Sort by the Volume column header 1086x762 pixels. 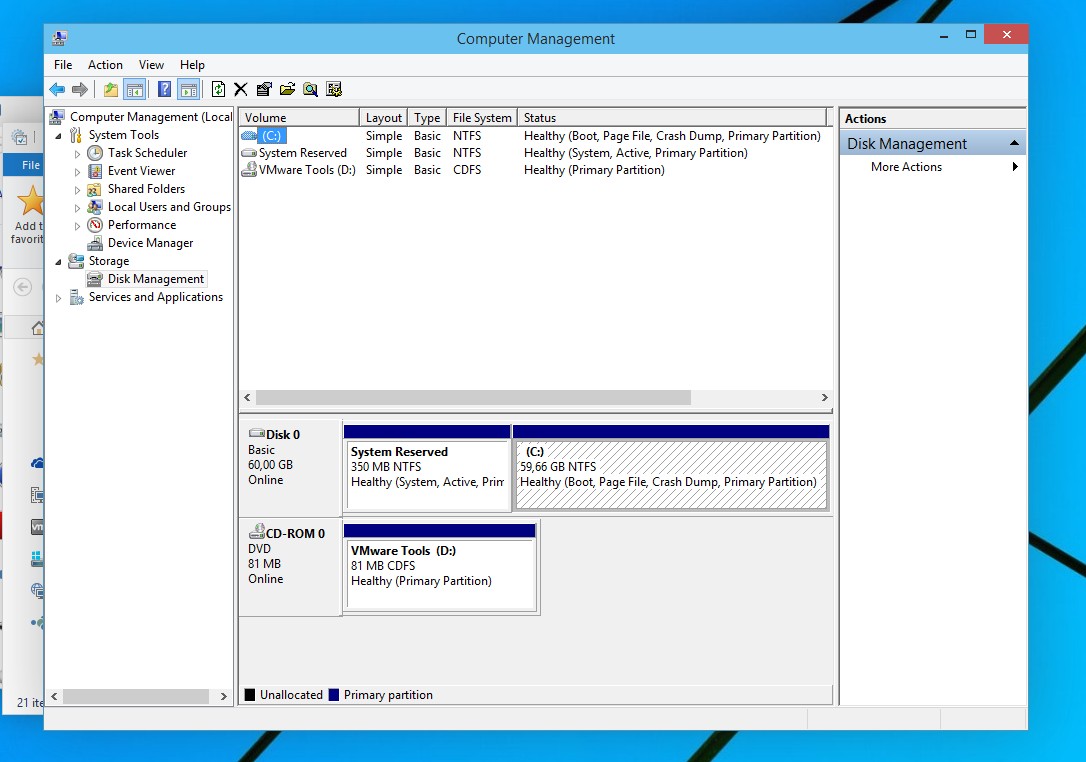[299, 117]
